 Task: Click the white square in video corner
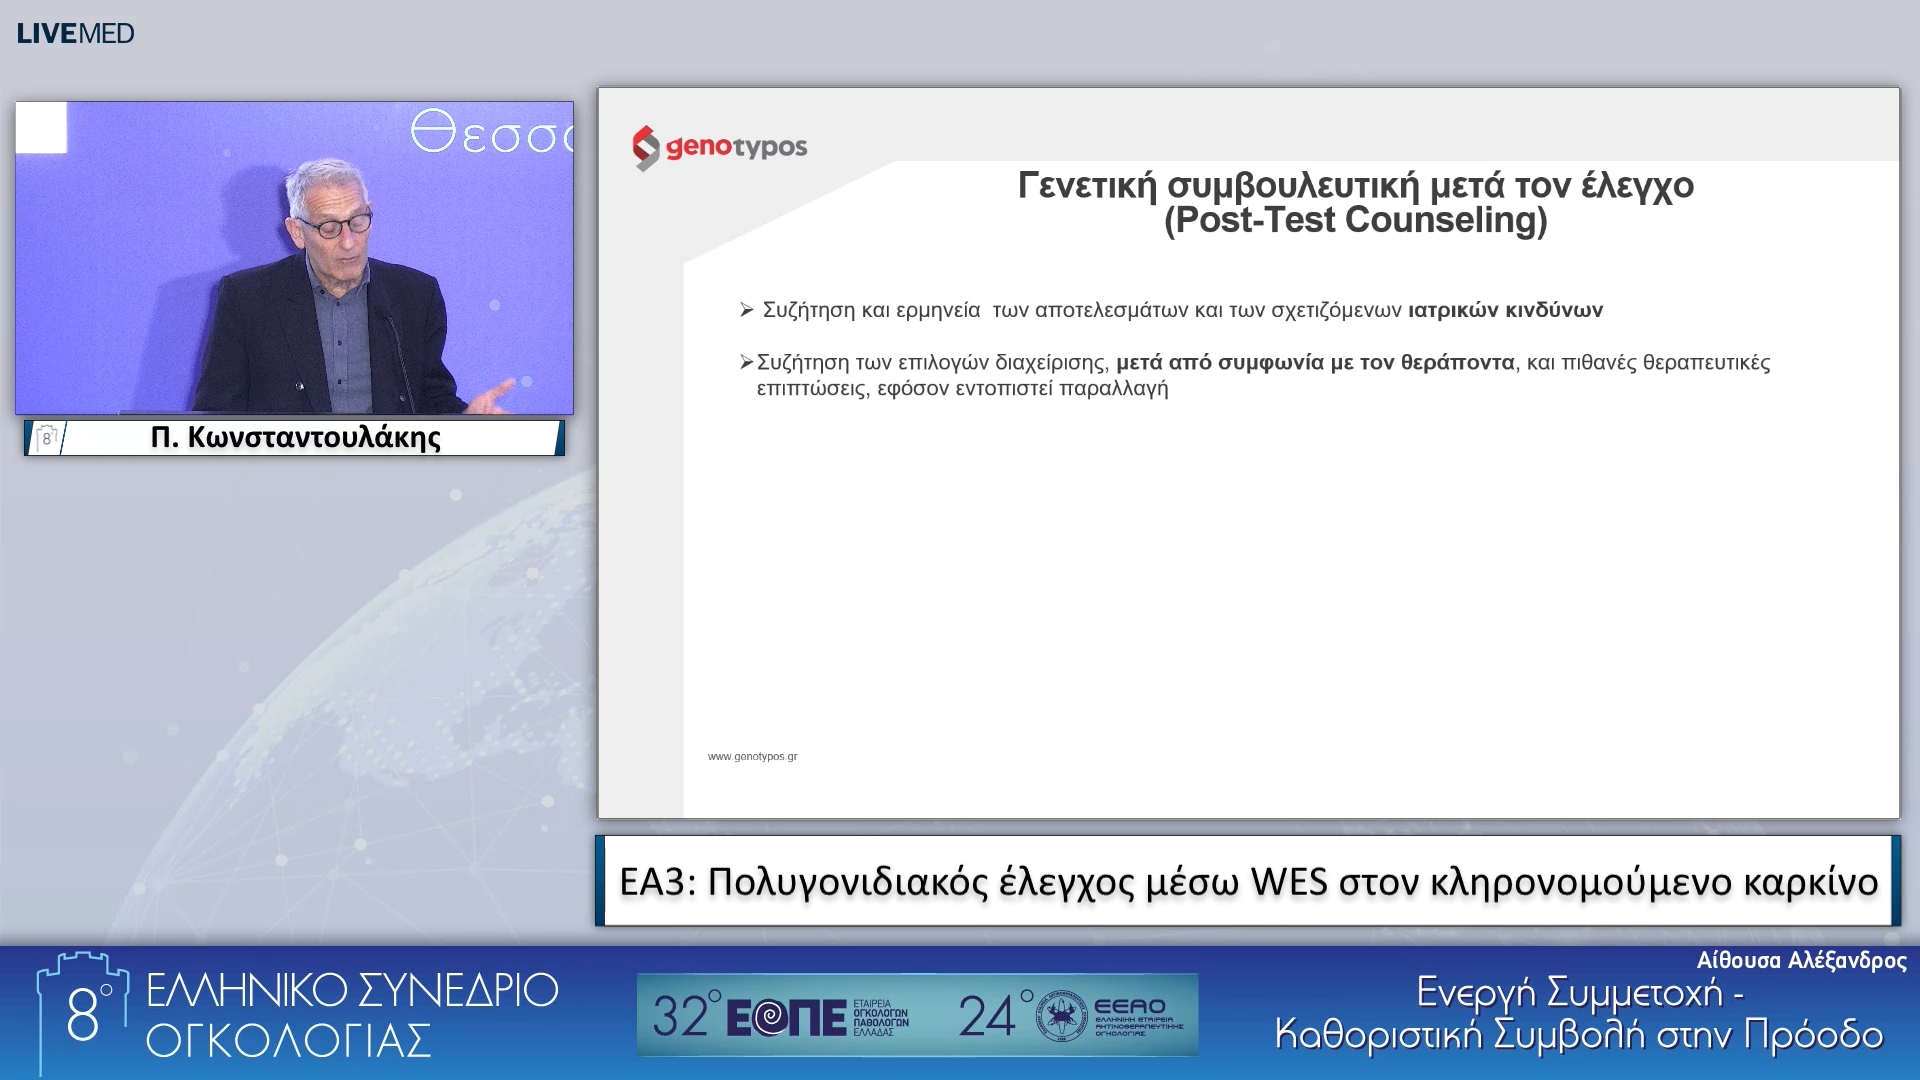click(41, 127)
